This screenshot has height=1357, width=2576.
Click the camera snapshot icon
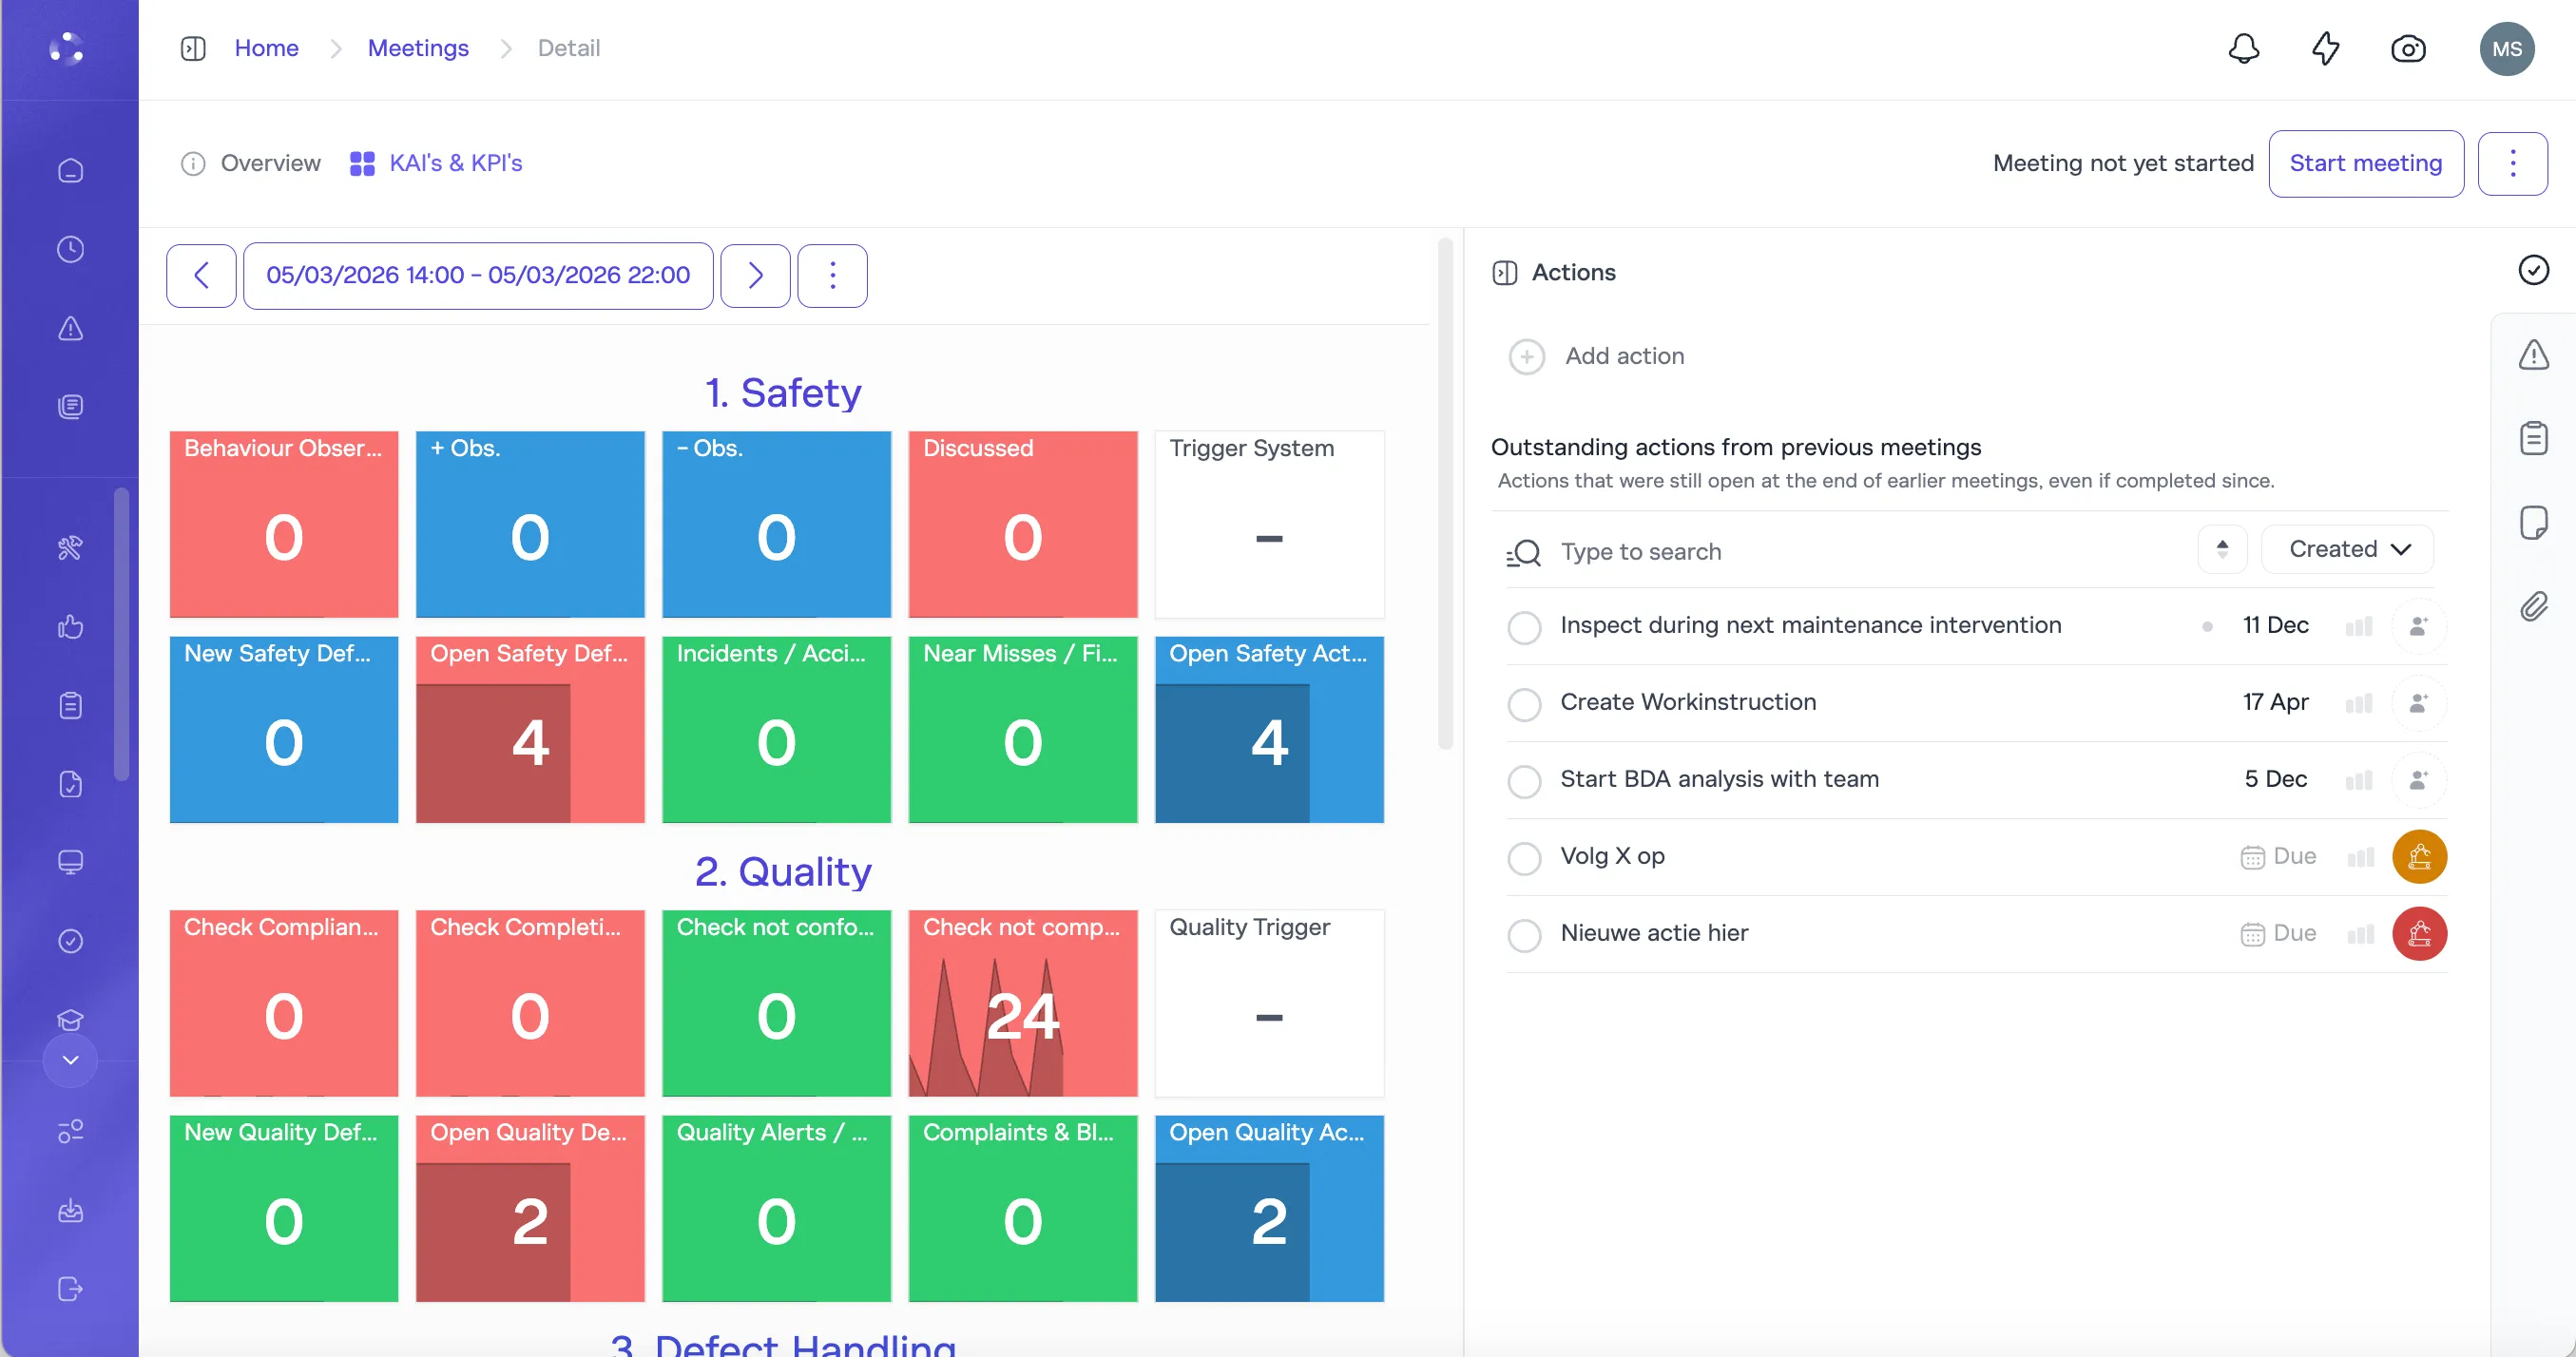(x=2407, y=48)
